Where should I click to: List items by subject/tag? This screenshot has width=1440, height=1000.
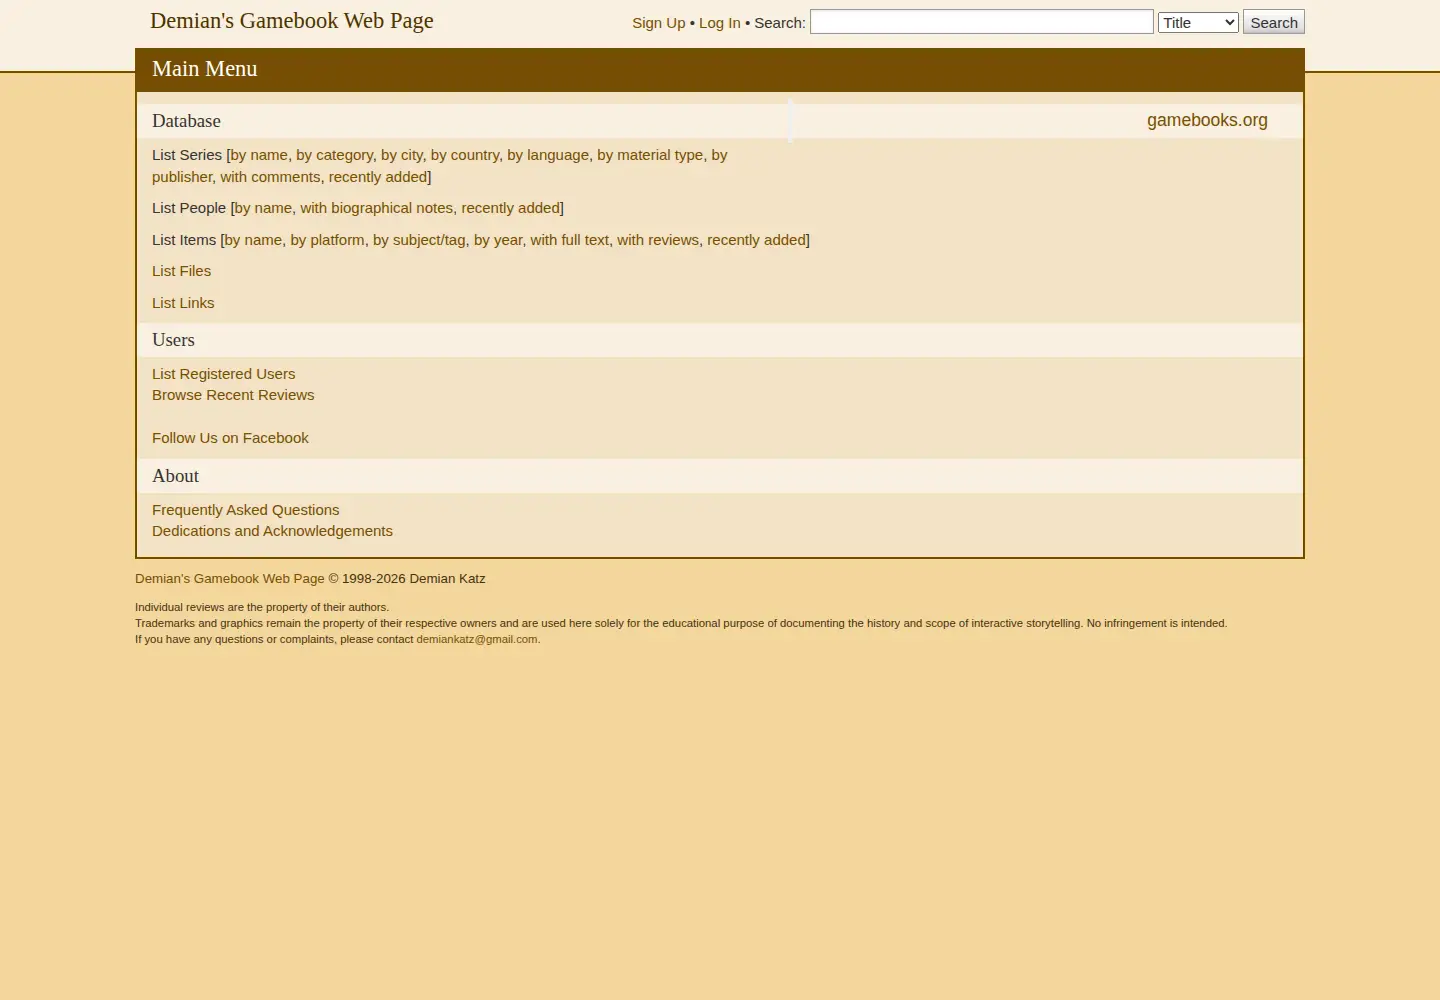(x=419, y=240)
